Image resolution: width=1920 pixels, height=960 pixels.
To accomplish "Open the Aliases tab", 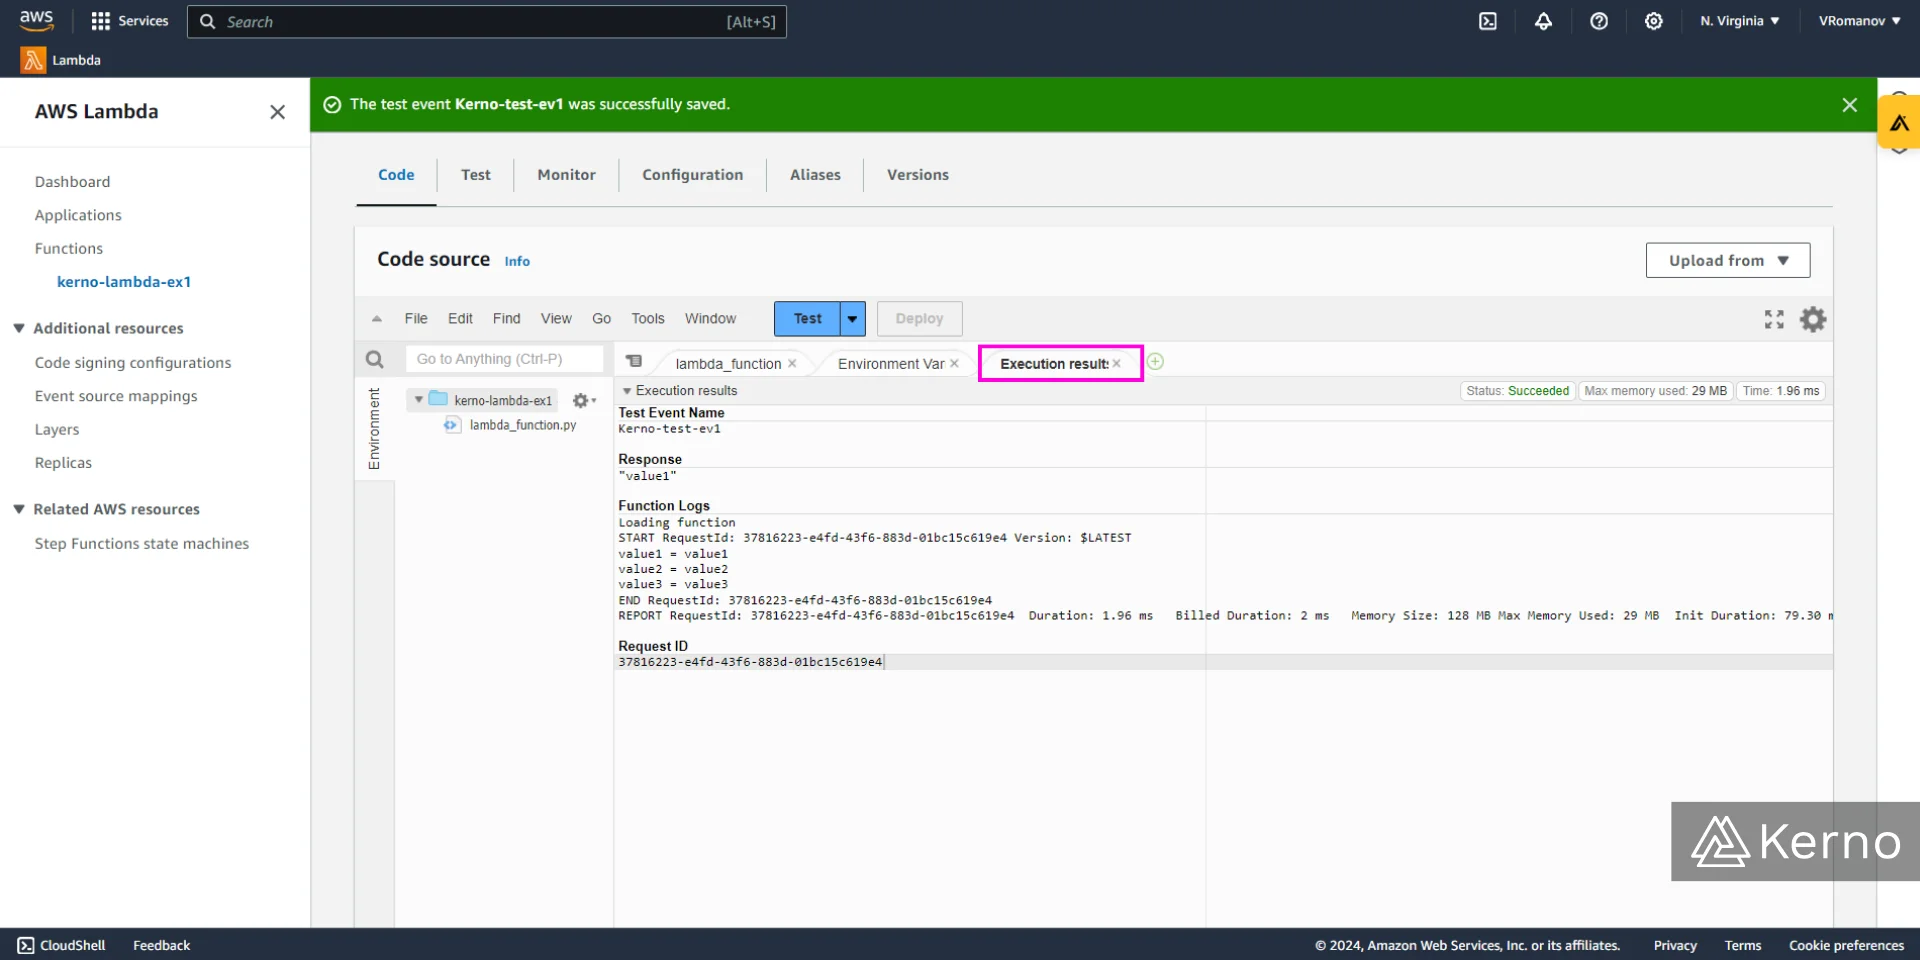I will (x=815, y=175).
